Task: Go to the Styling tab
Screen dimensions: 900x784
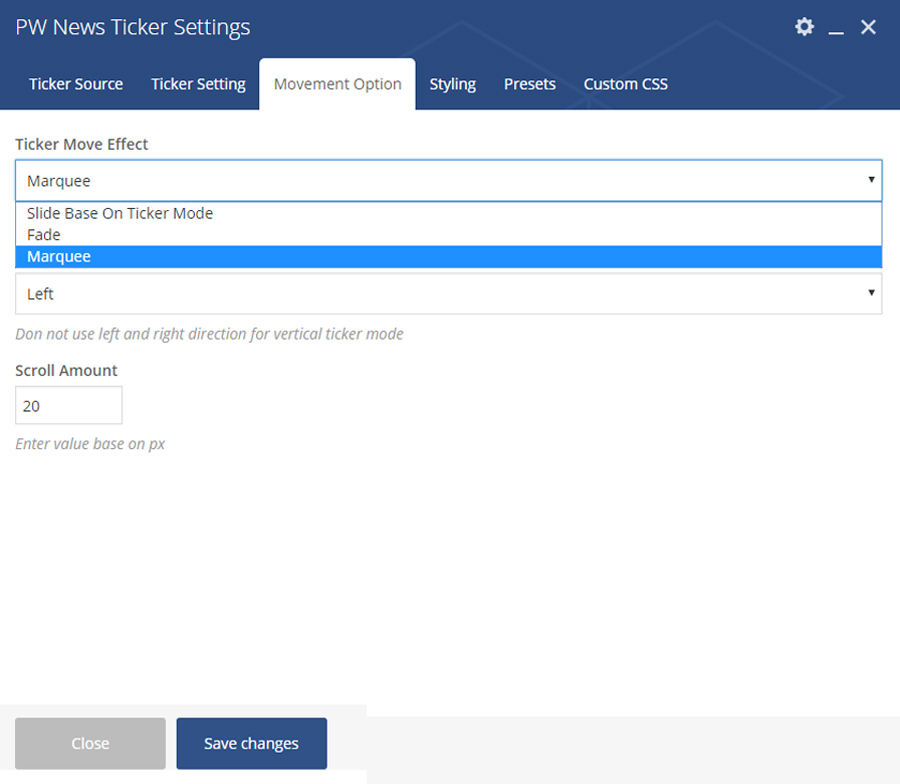Action: pyautogui.click(x=452, y=84)
